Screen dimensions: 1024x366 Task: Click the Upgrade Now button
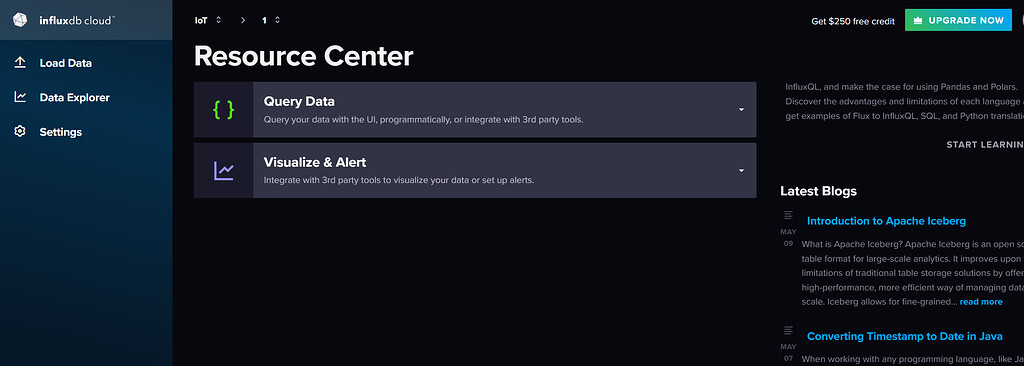pos(958,20)
